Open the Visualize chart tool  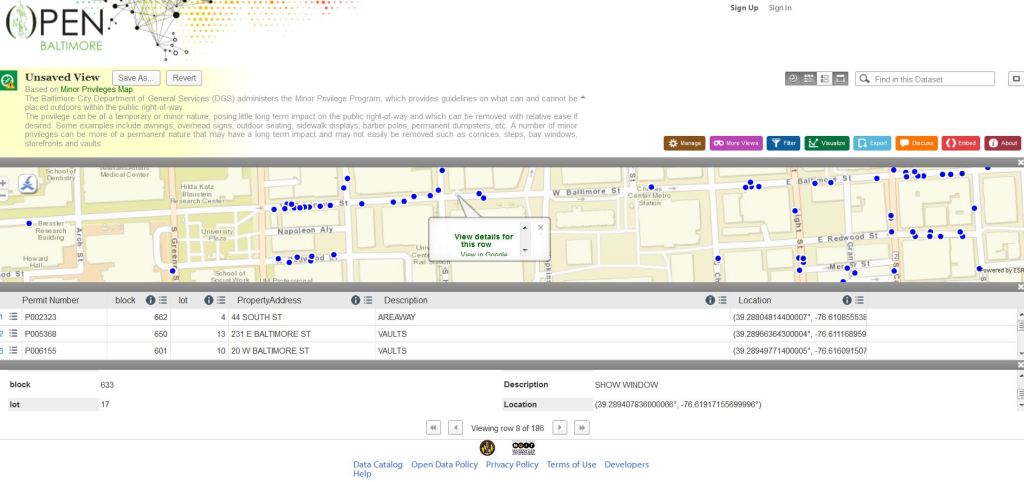pyautogui.click(x=827, y=143)
